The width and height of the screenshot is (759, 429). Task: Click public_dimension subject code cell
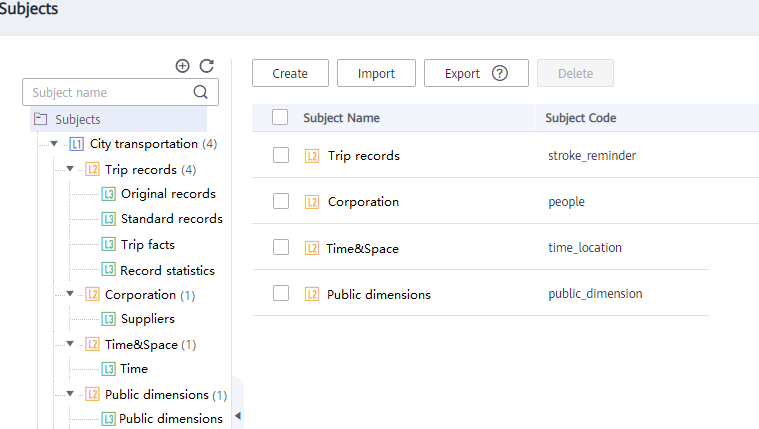tap(595, 294)
